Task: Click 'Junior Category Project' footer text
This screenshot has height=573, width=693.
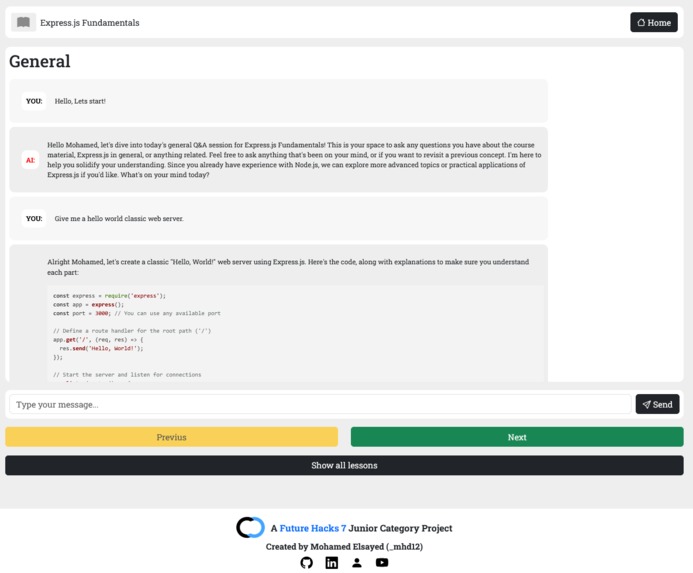Action: pyautogui.click(x=400, y=528)
